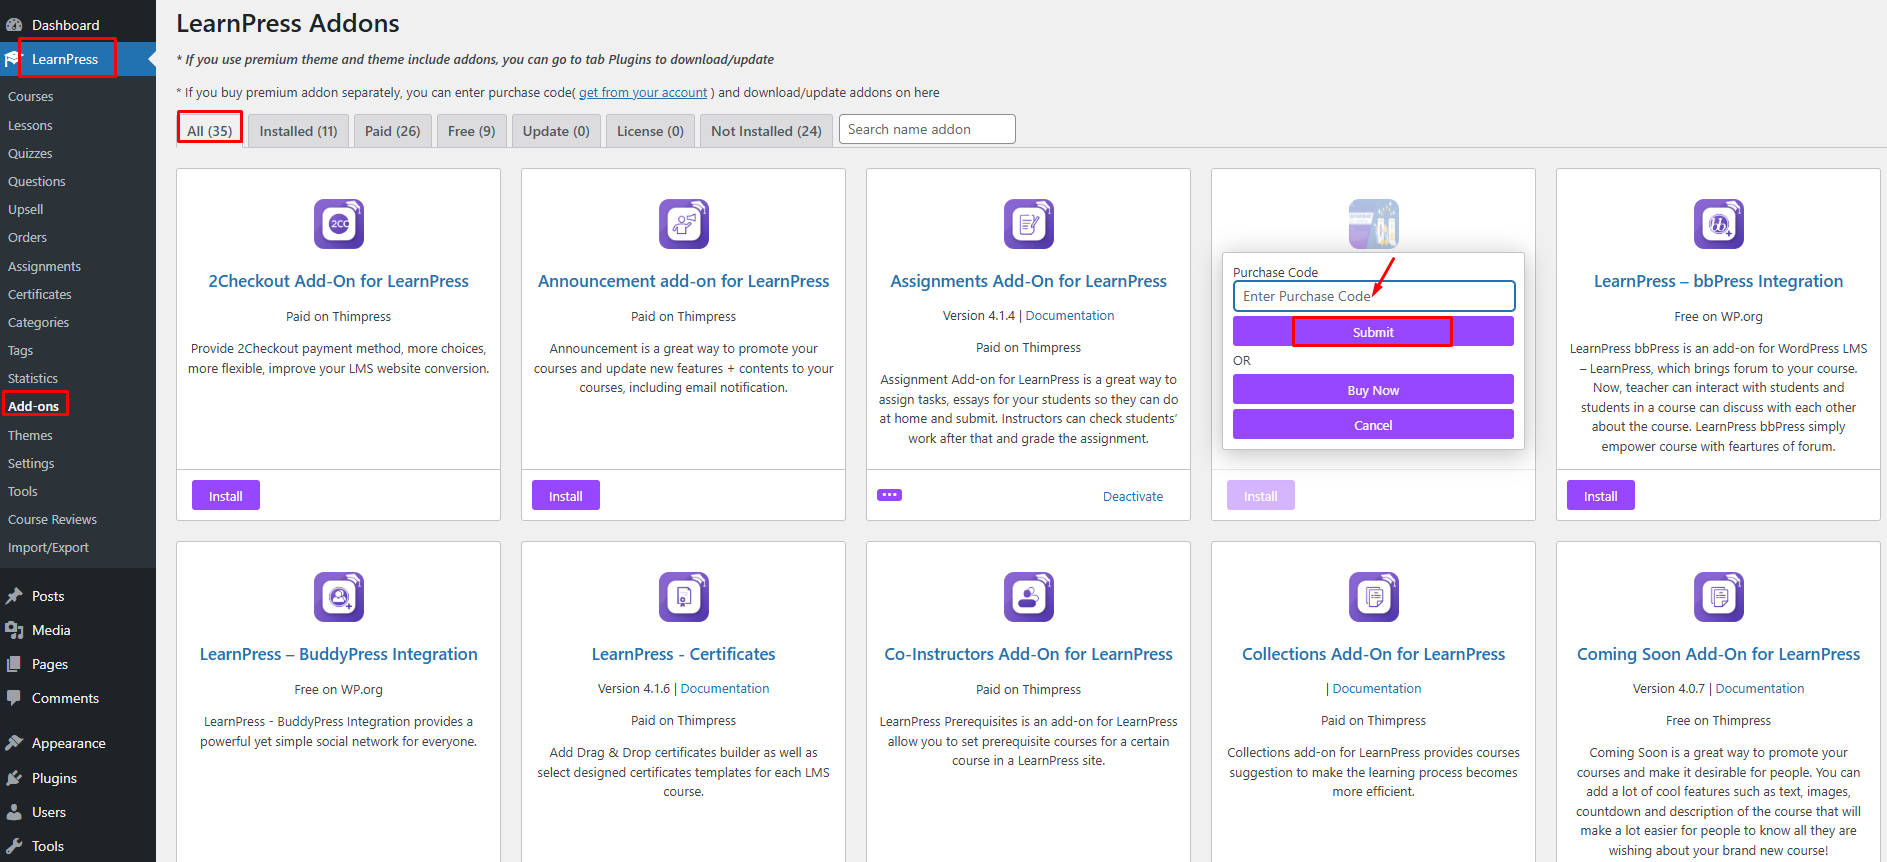This screenshot has width=1887, height=862.
Task: Open the 2Checkout Add-On title link
Action: [x=339, y=281]
